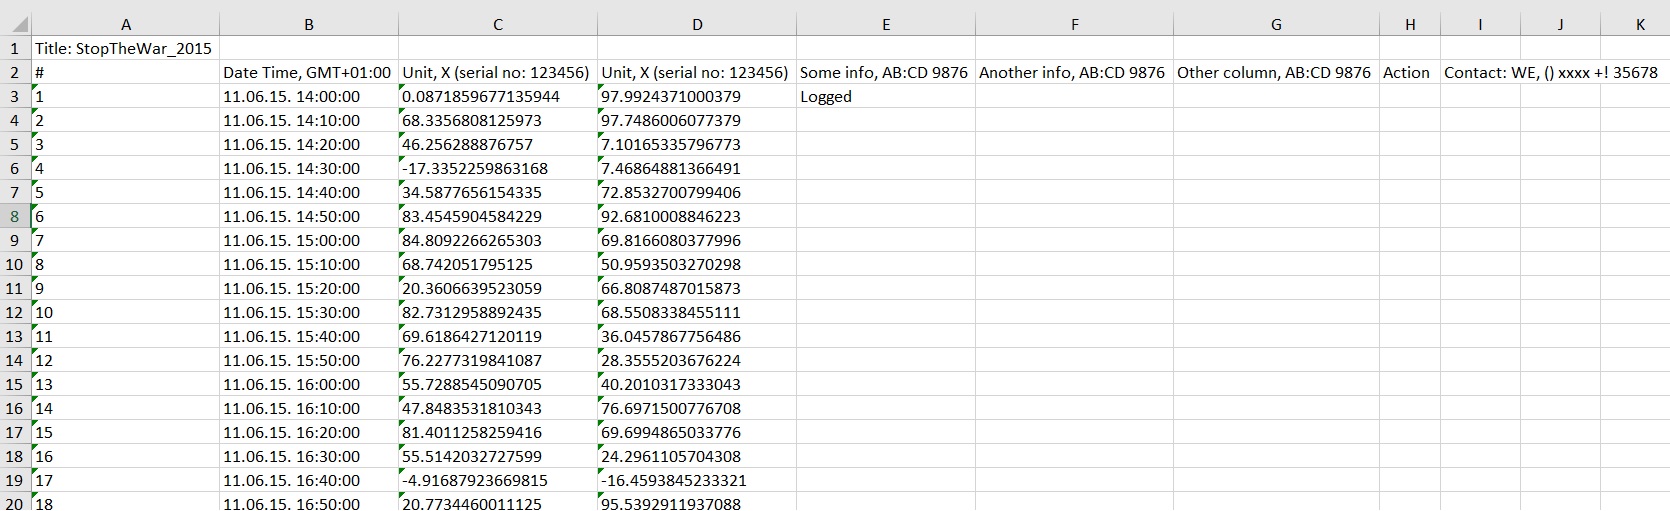Select column B header
Screen dimensions: 1670x511
click(308, 25)
